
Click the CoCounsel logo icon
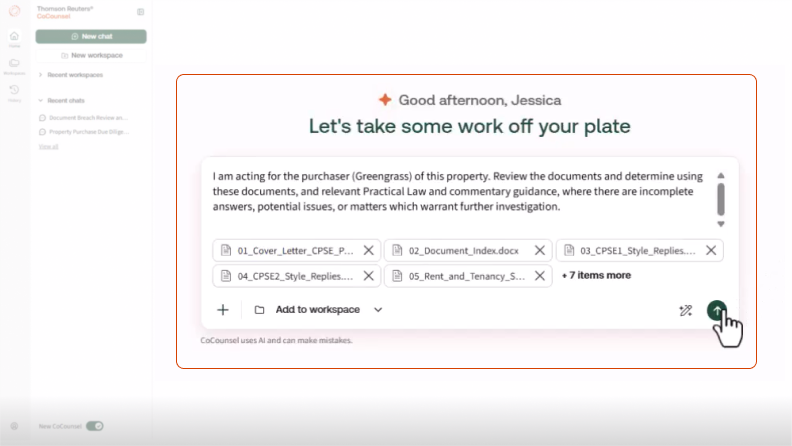(15, 11)
